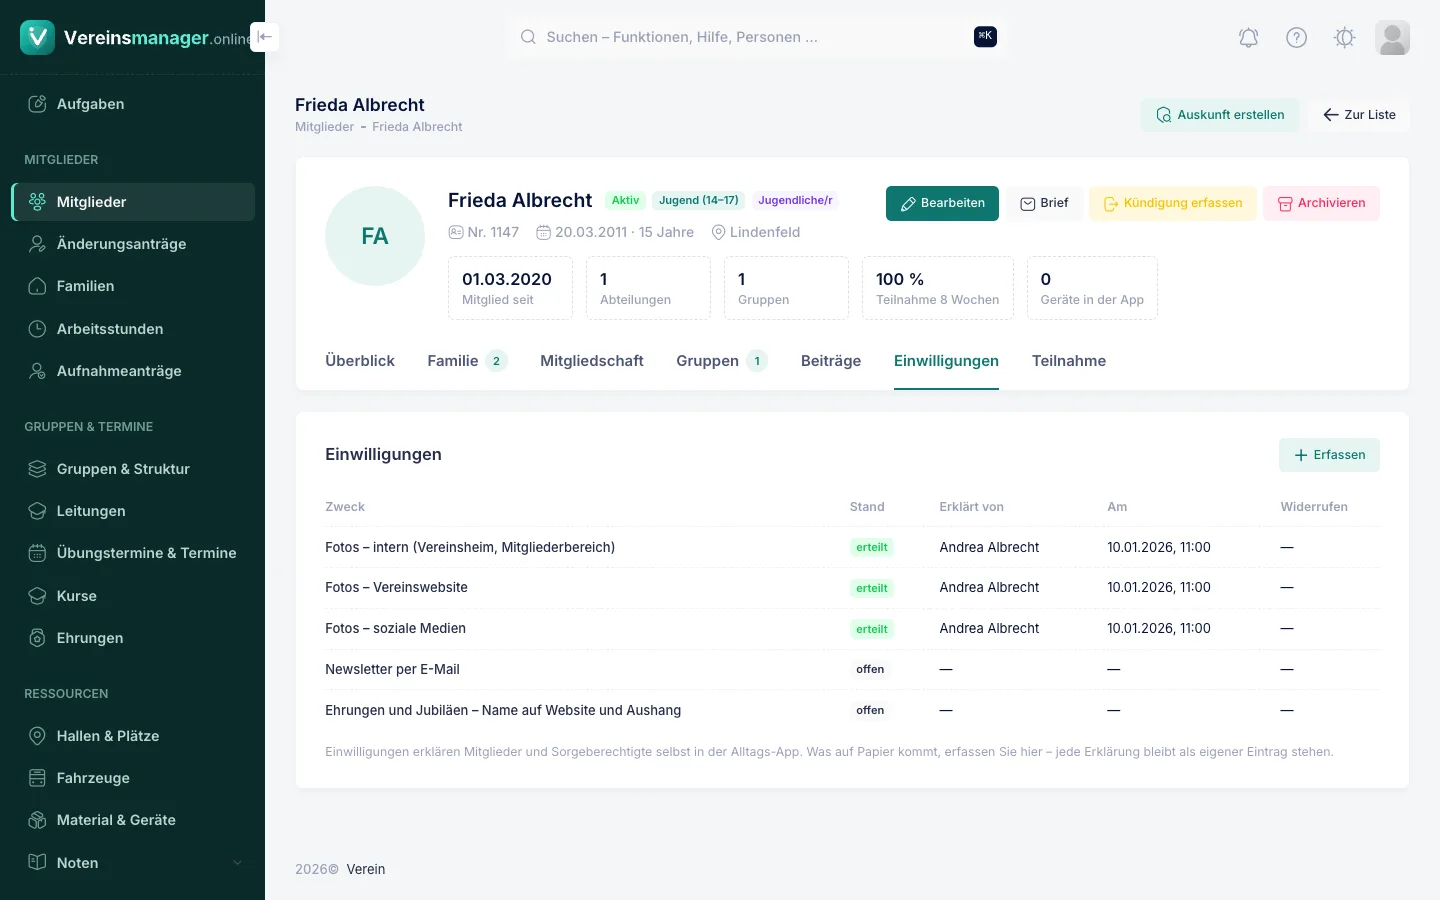
Task: Open Aufgaben in sidebar
Action: coord(132,104)
